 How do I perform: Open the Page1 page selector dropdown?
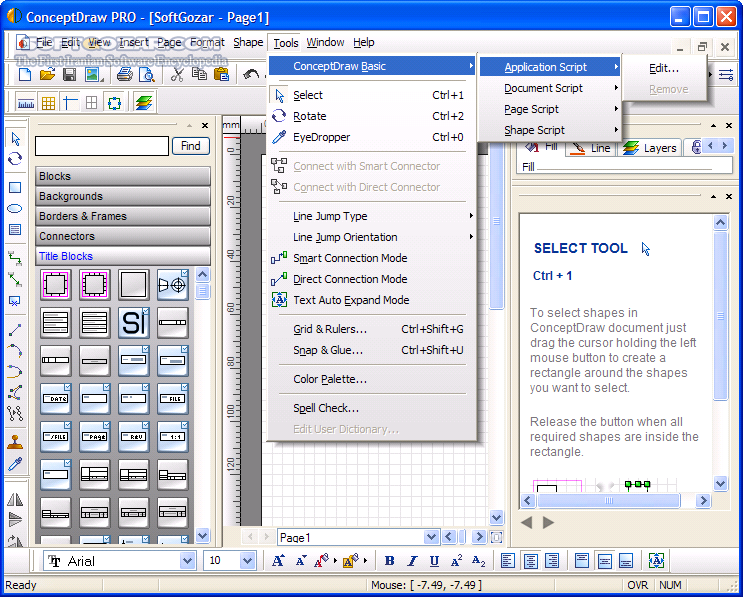[431, 537]
